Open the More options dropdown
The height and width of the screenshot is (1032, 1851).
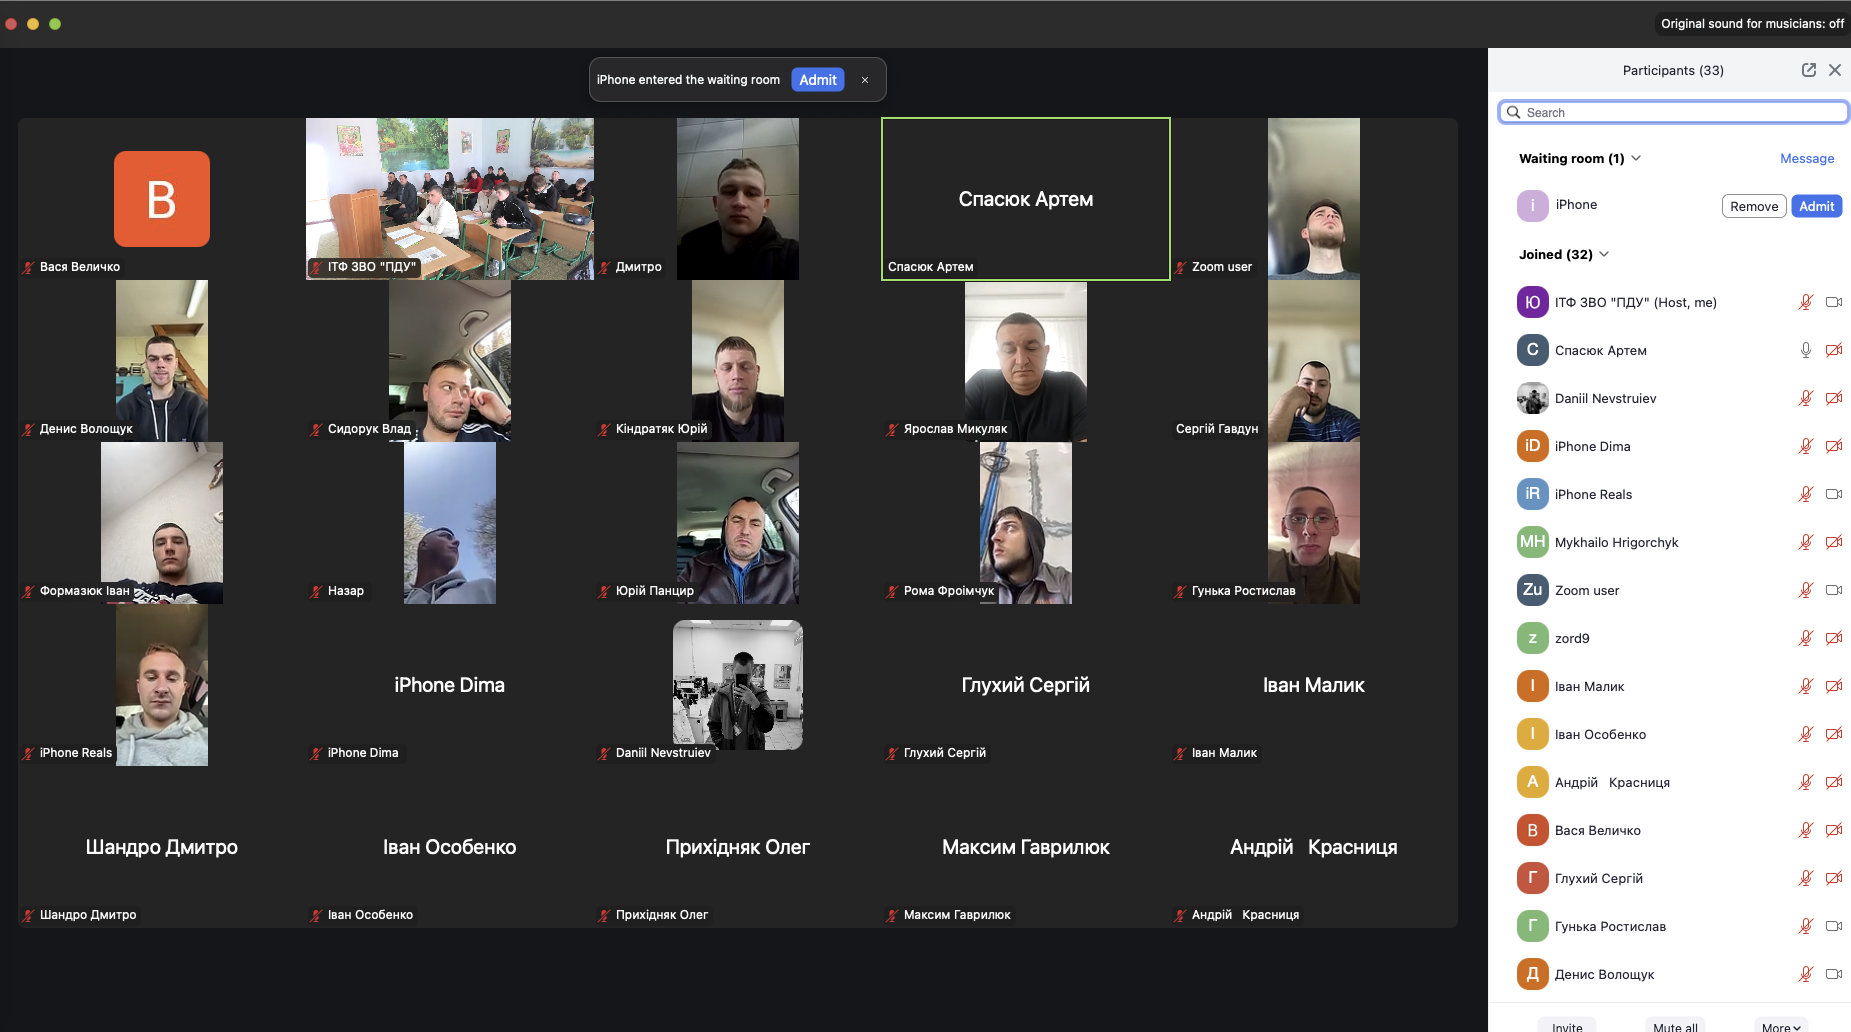point(1780,1026)
